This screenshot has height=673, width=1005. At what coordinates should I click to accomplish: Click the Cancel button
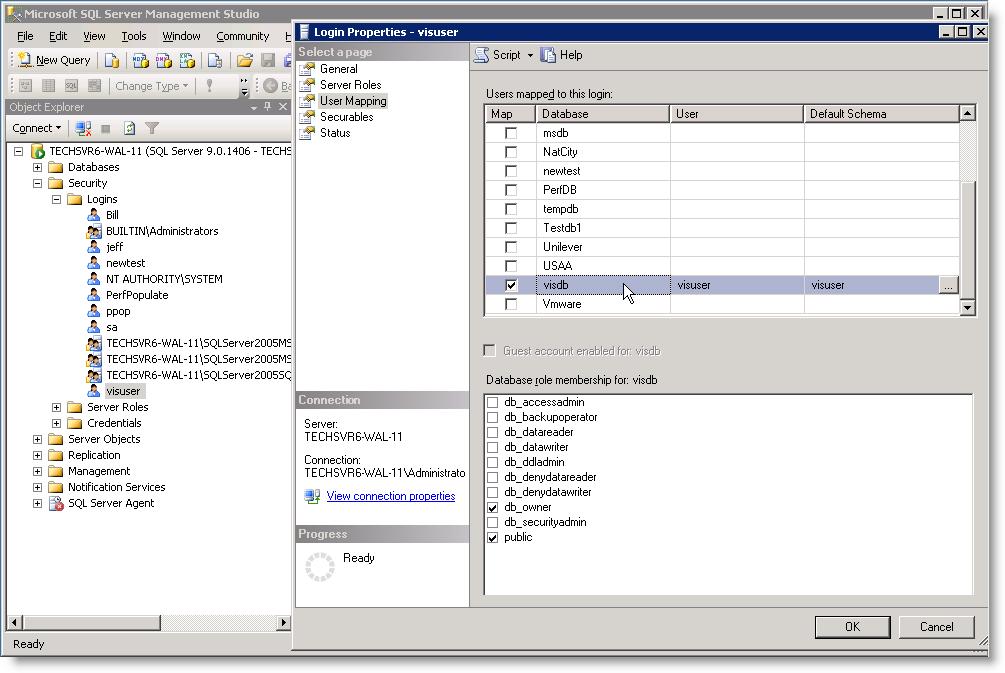coord(936,627)
